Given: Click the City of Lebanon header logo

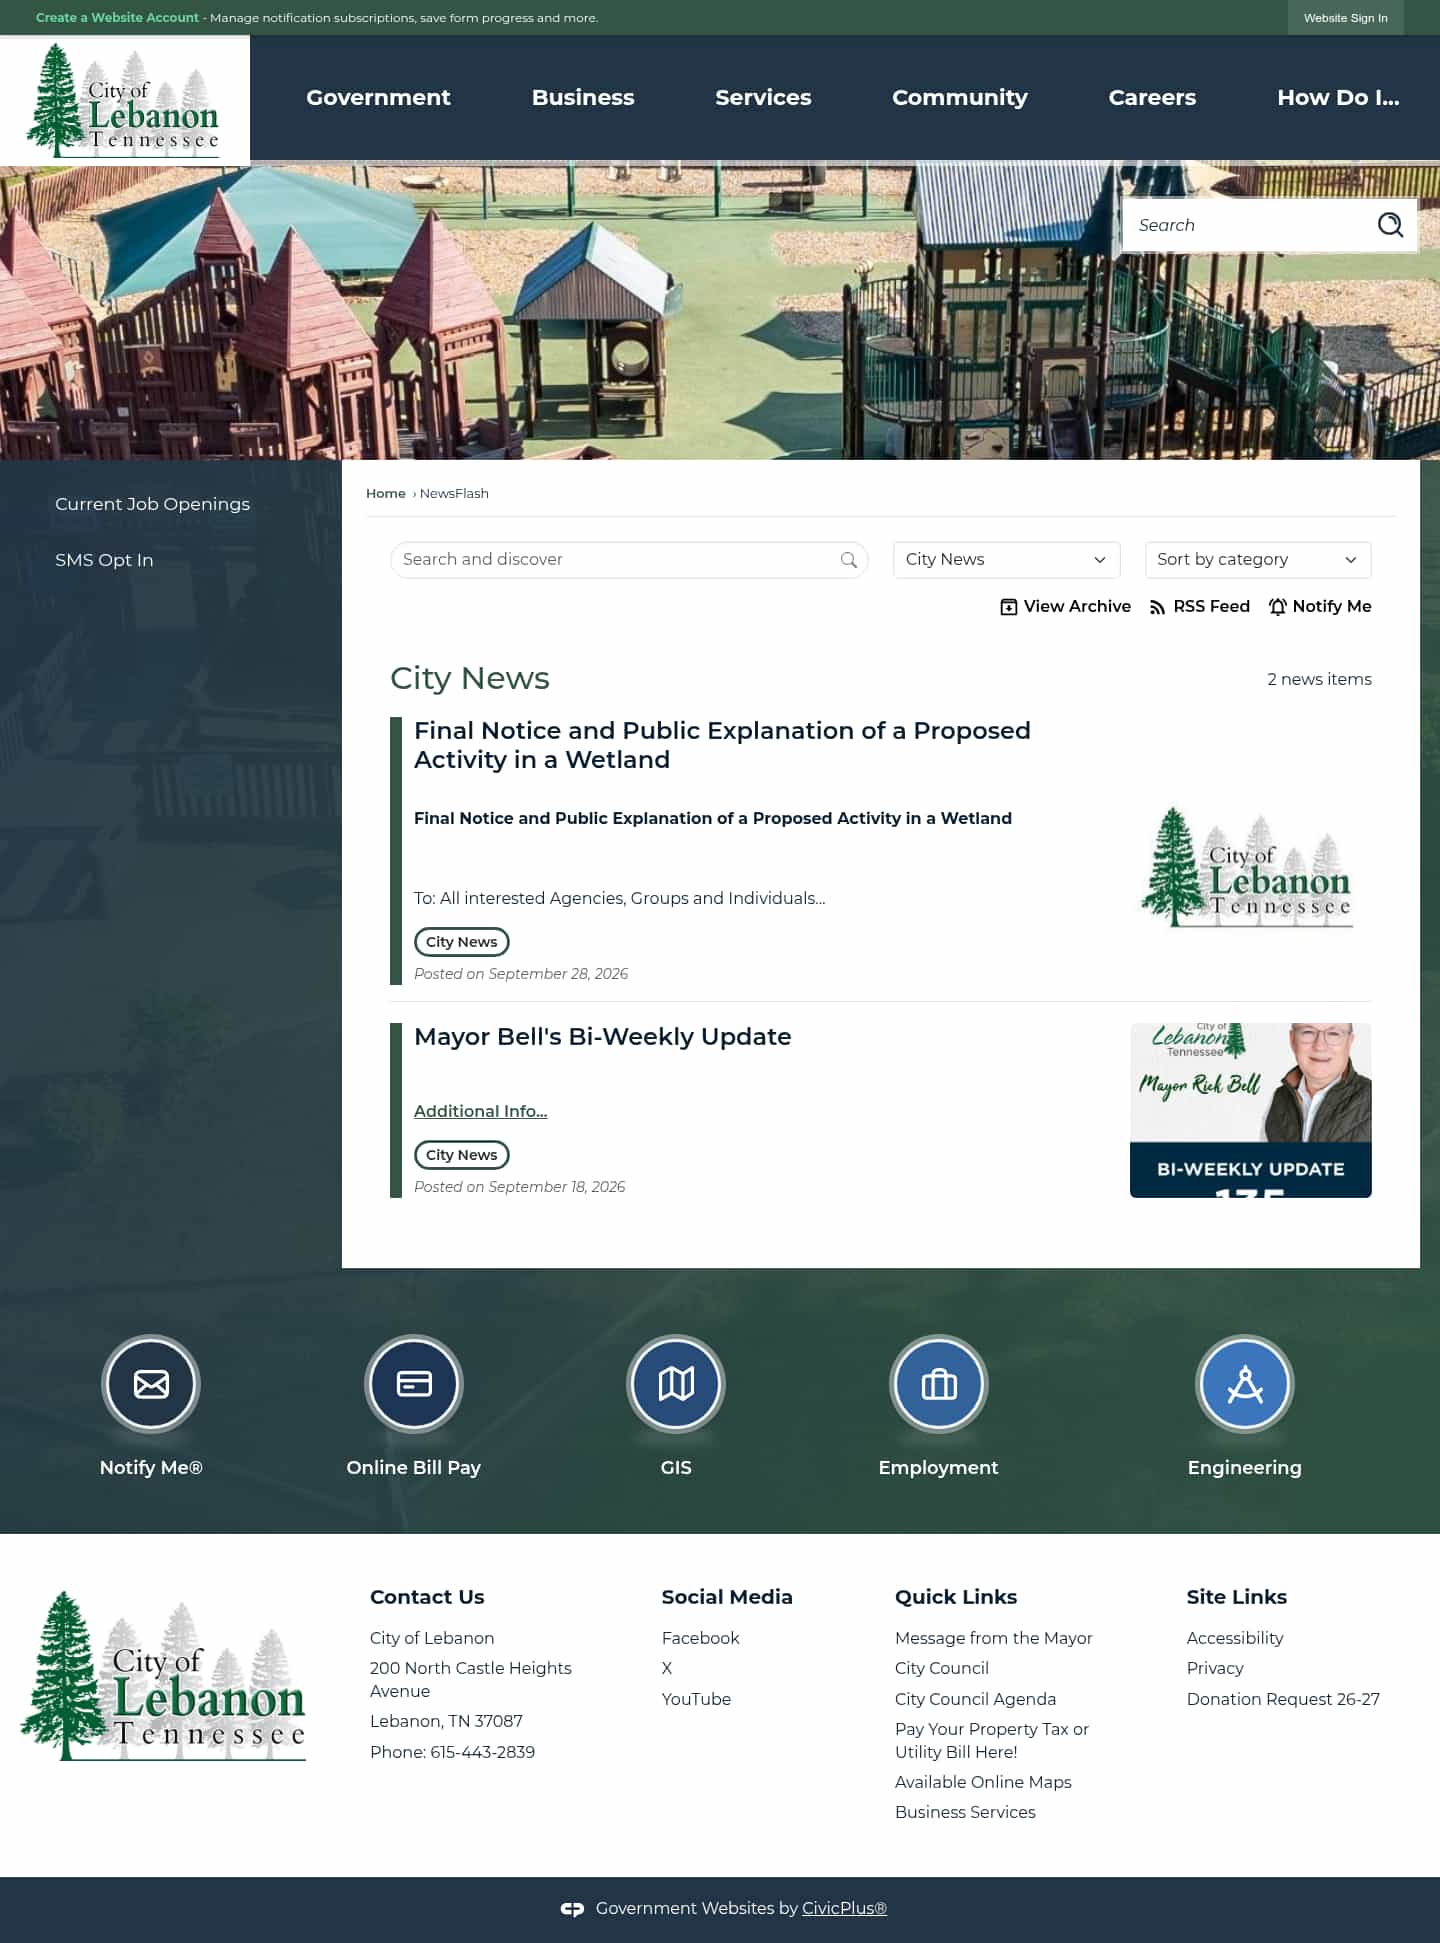Looking at the screenshot, I should tap(124, 100).
